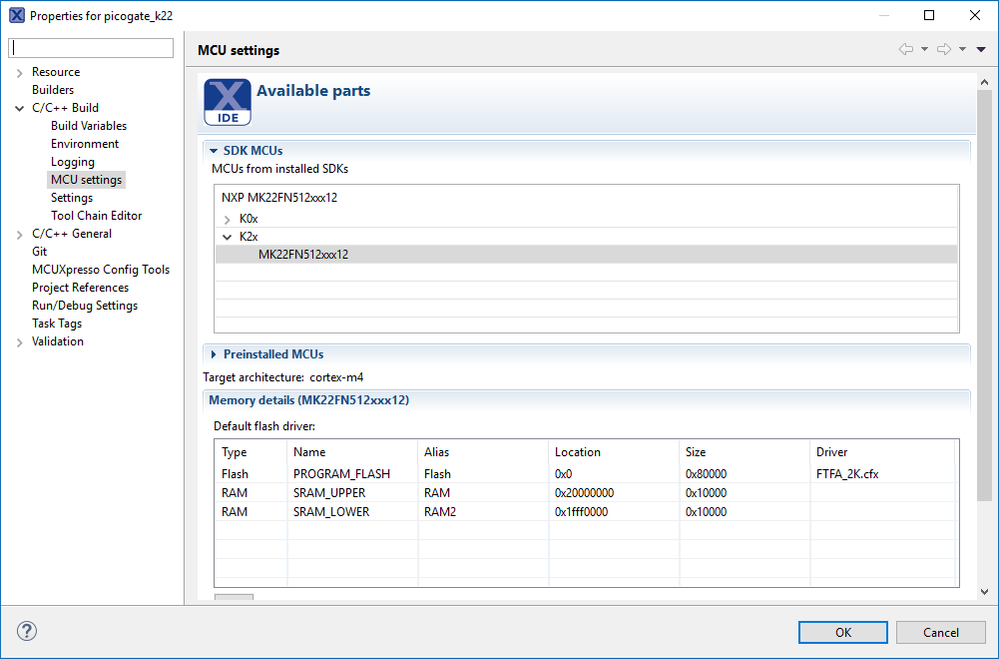Select Builders in the properties tree

[x=53, y=90]
